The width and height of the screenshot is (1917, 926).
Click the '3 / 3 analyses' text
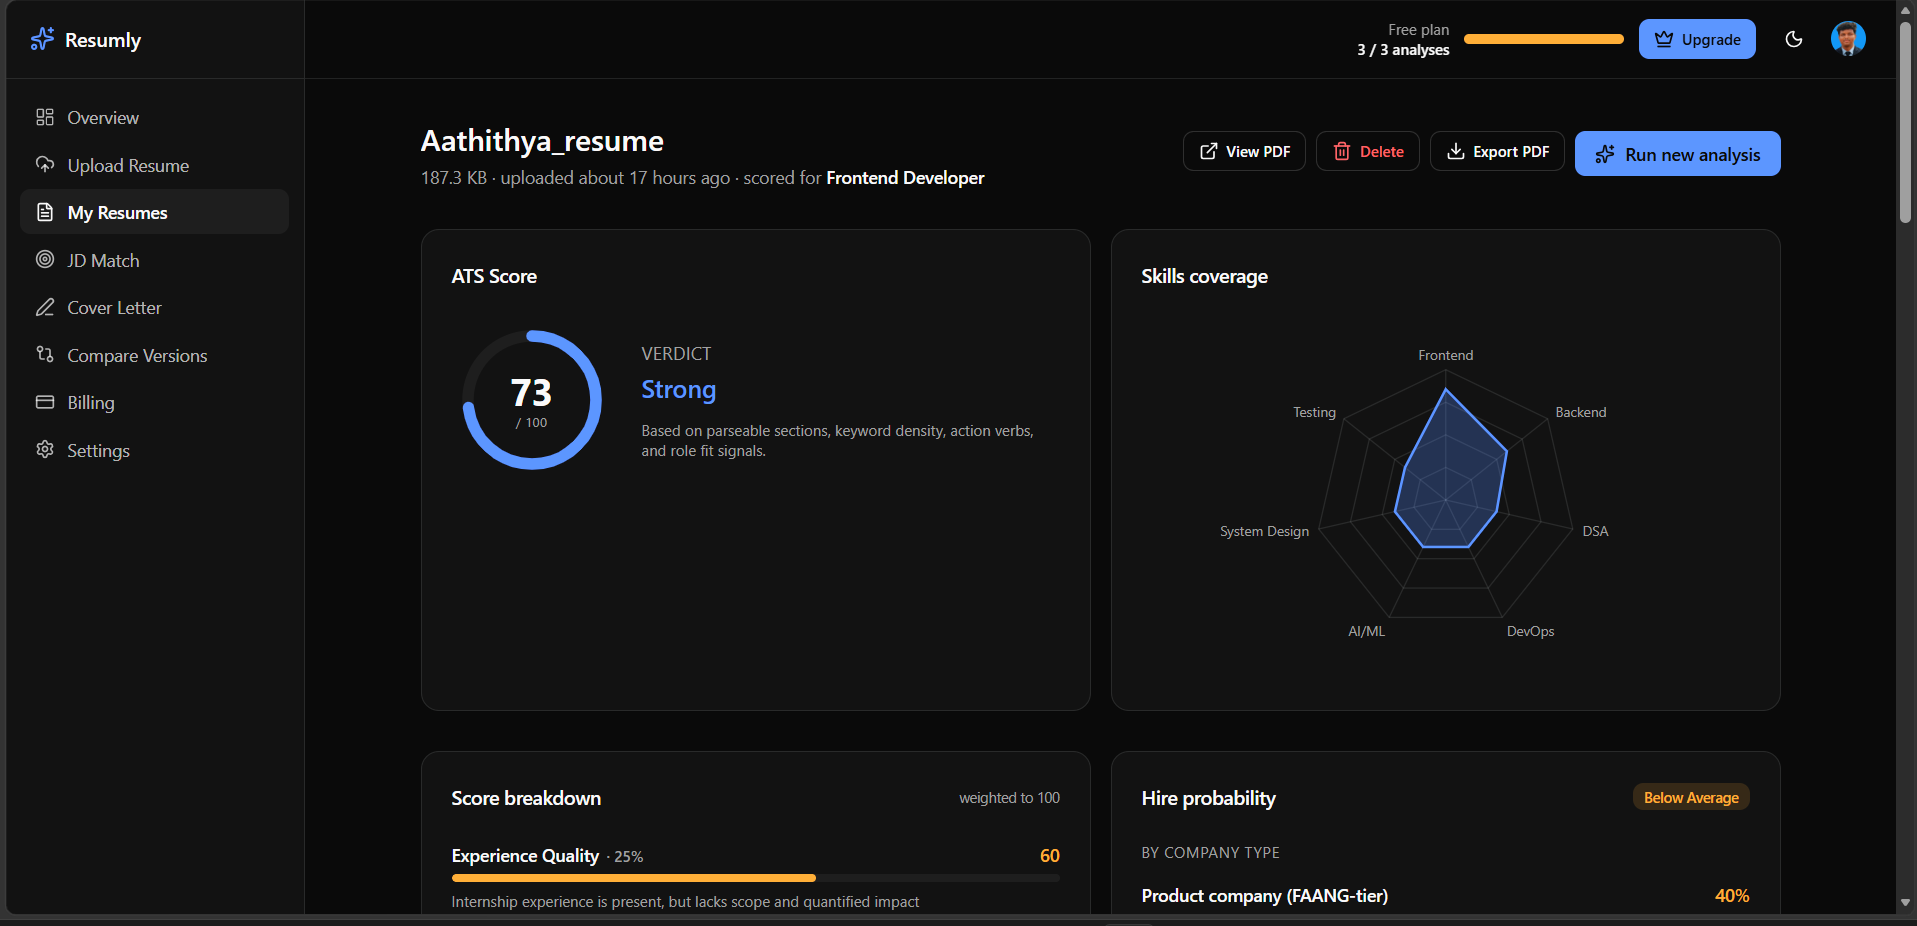click(1403, 50)
